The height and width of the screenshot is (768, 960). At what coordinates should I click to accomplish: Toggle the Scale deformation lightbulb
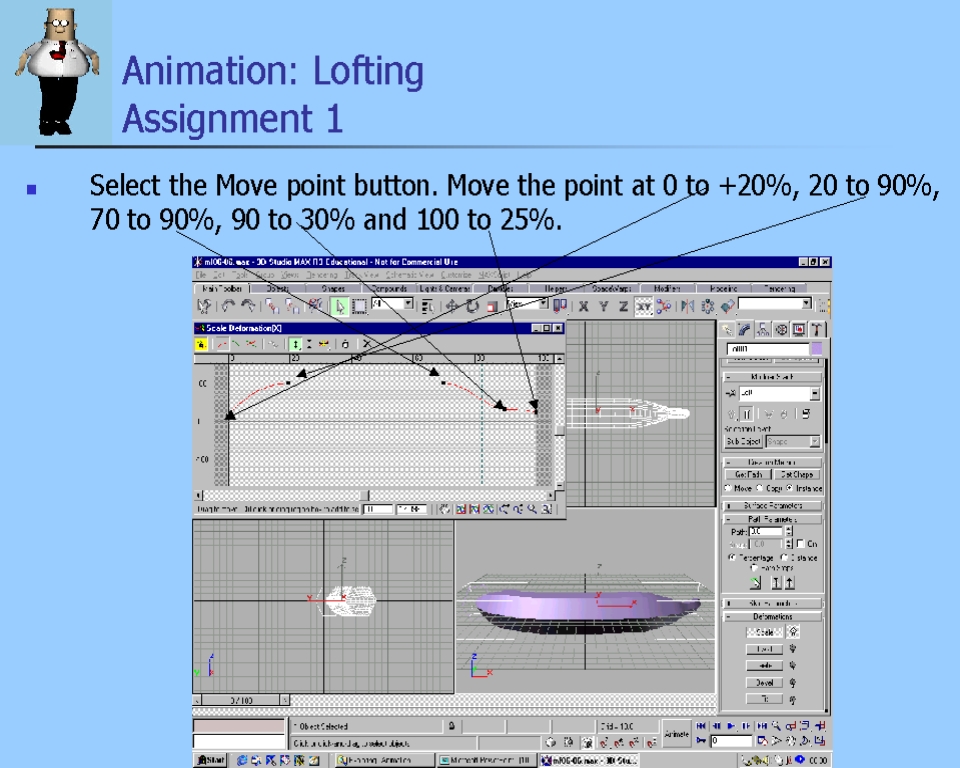click(794, 632)
